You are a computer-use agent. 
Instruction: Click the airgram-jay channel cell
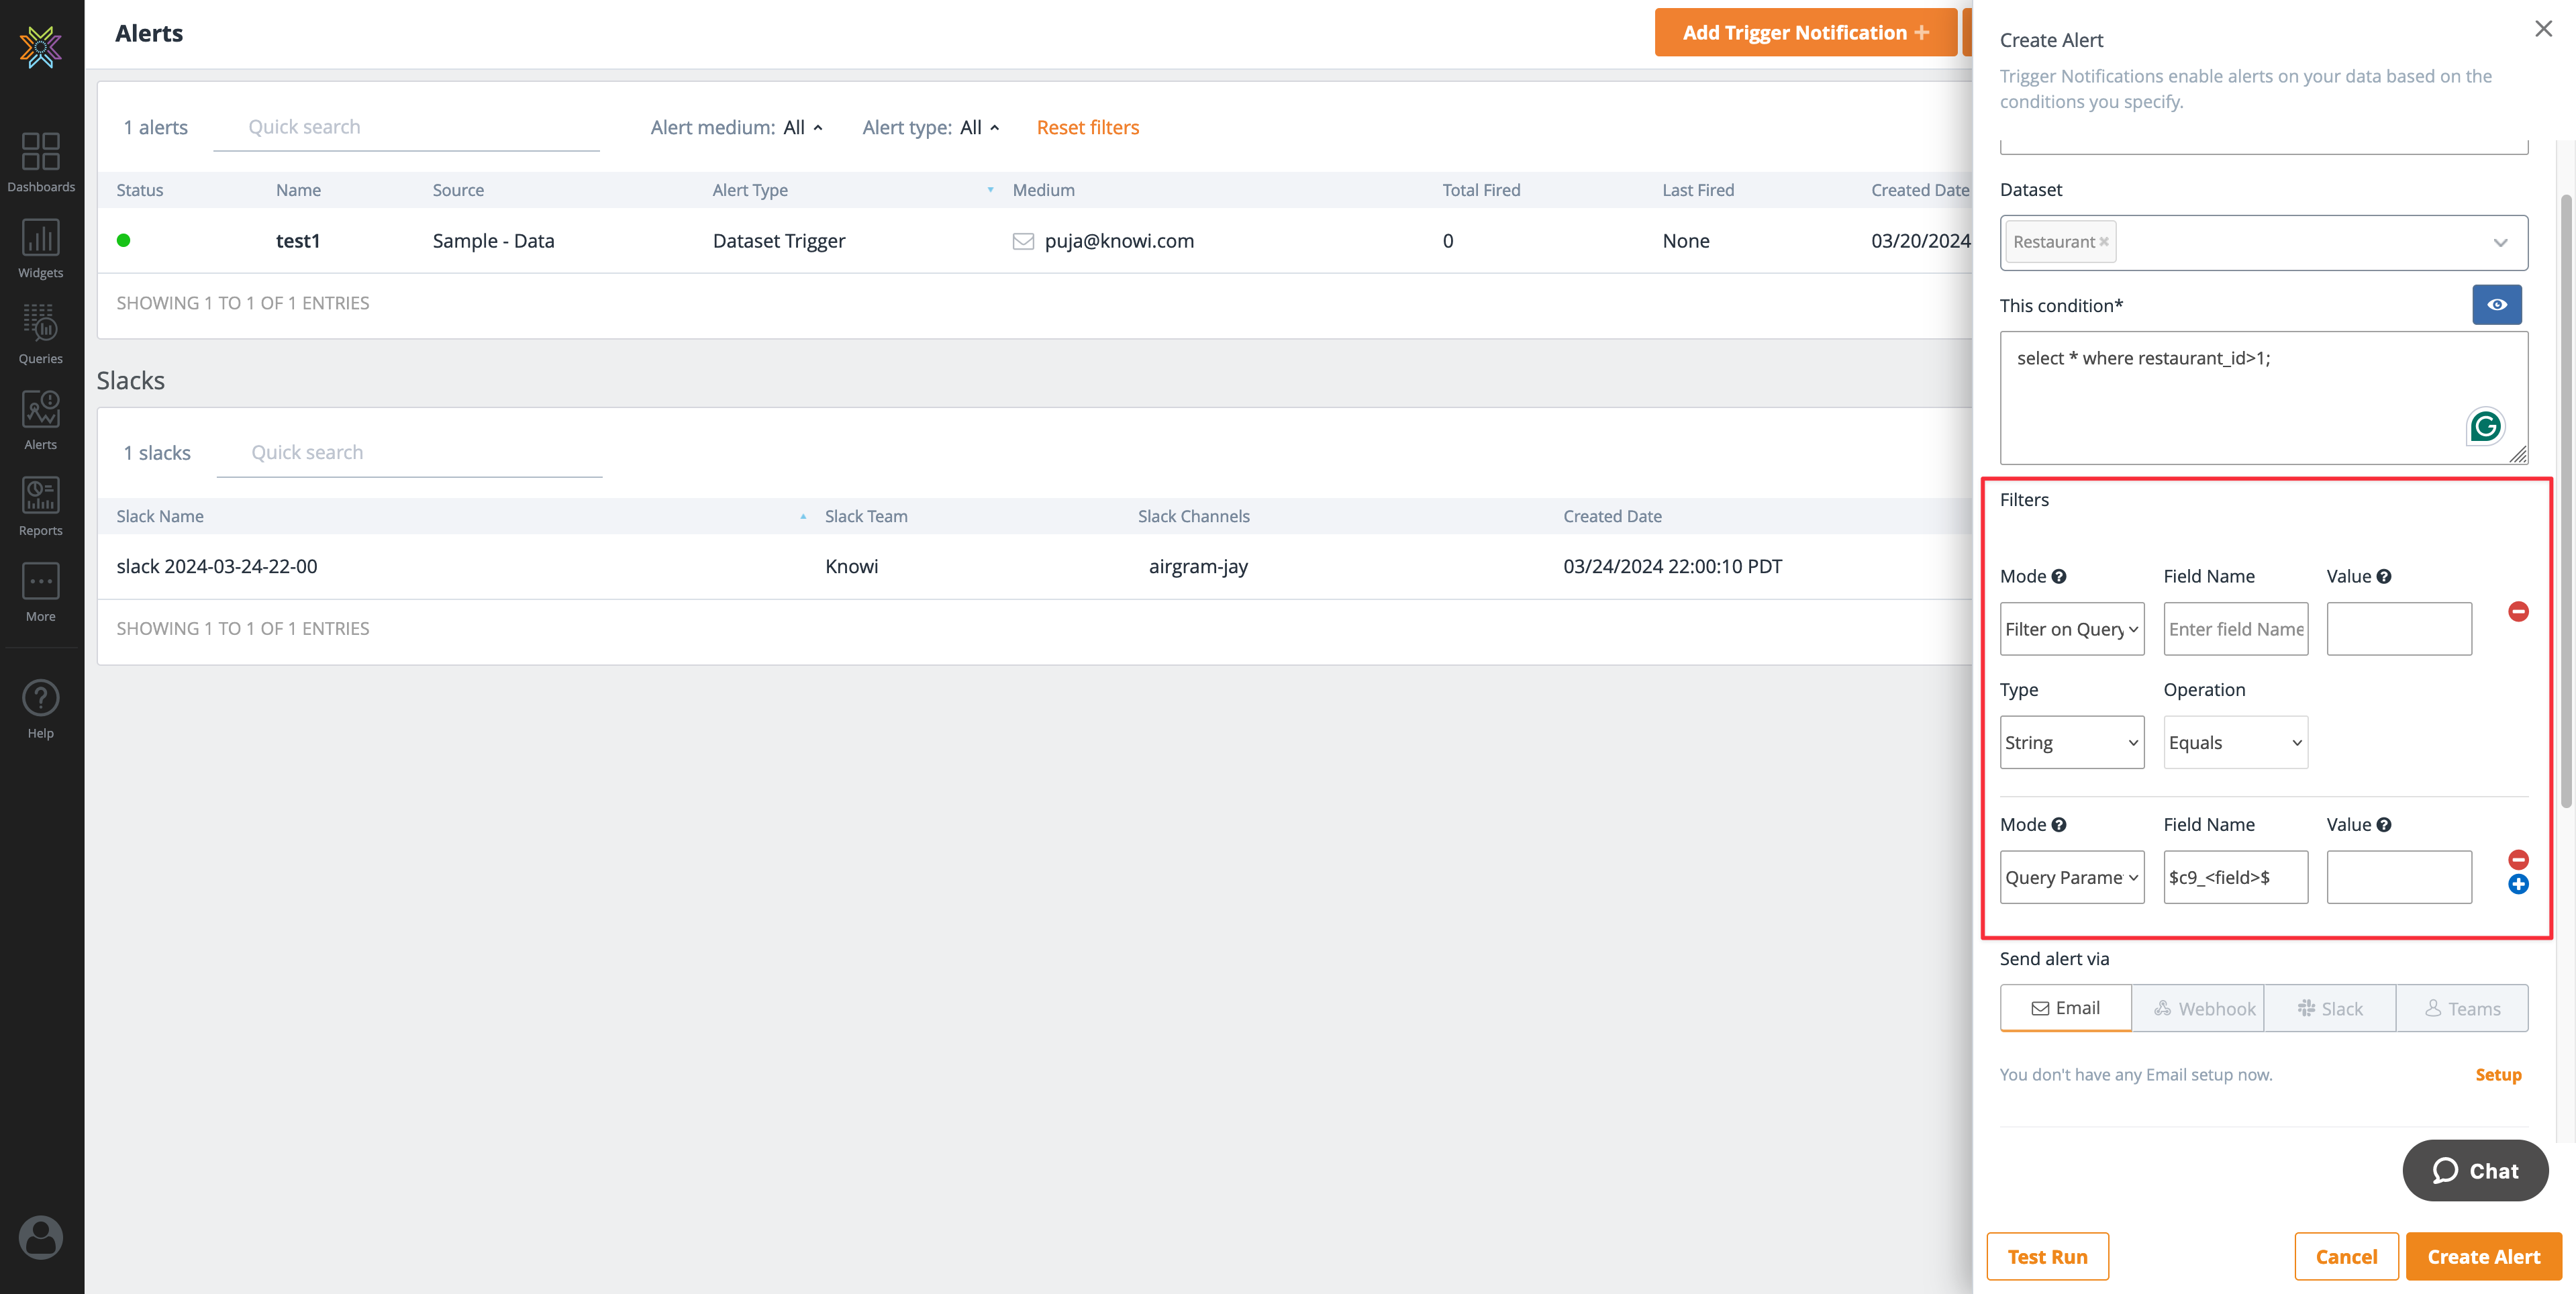1198,566
